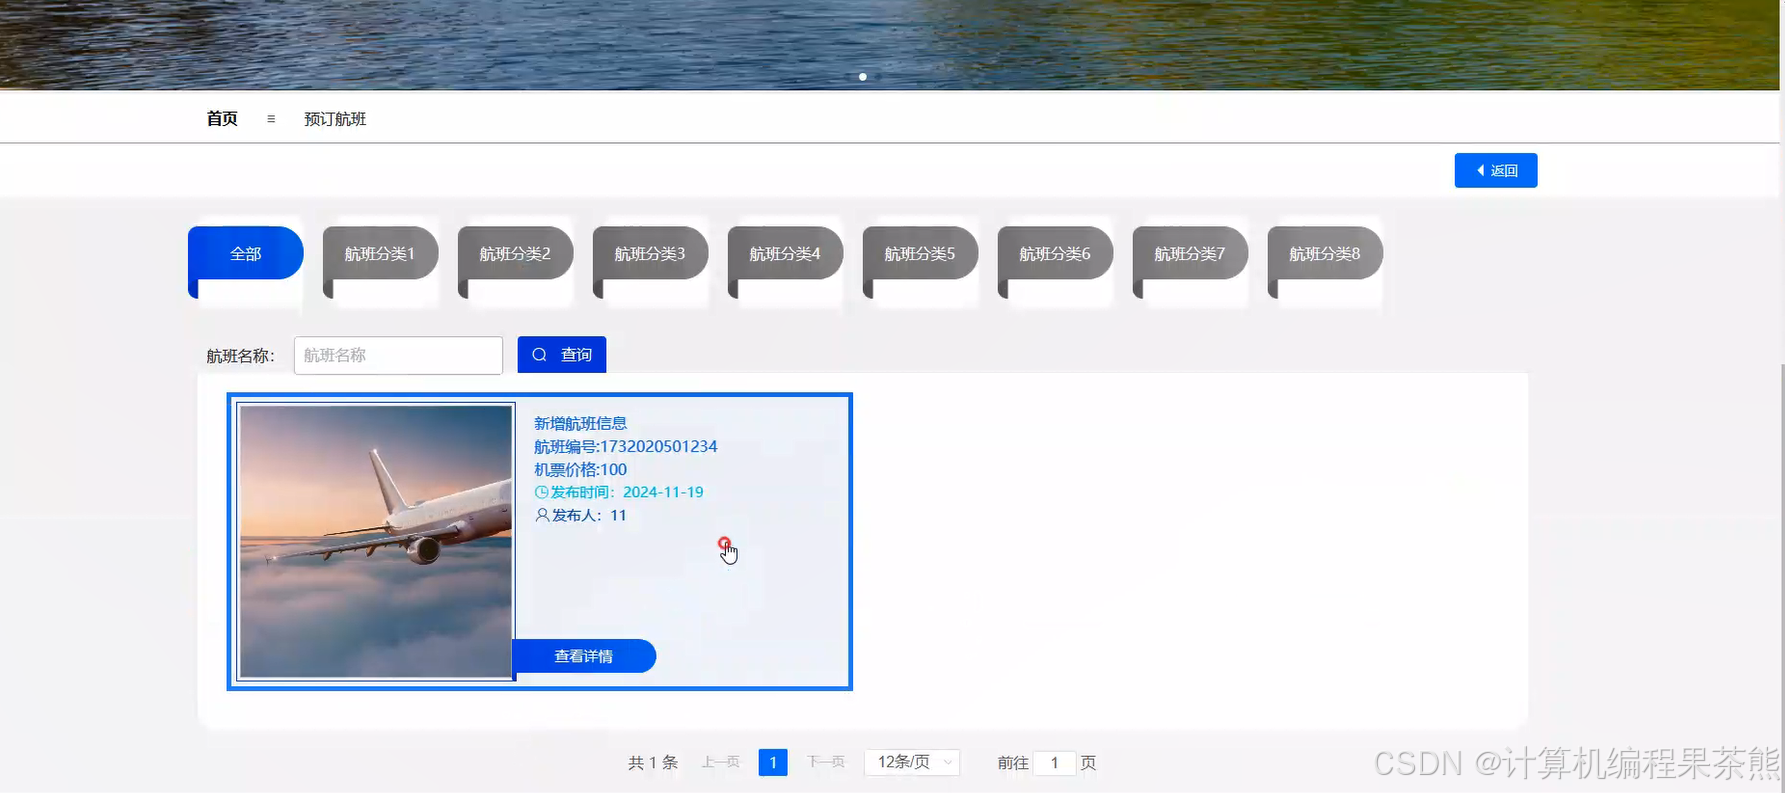This screenshot has width=1785, height=793.
Task: Open the 12条/页 page size dropdown
Action: [912, 762]
